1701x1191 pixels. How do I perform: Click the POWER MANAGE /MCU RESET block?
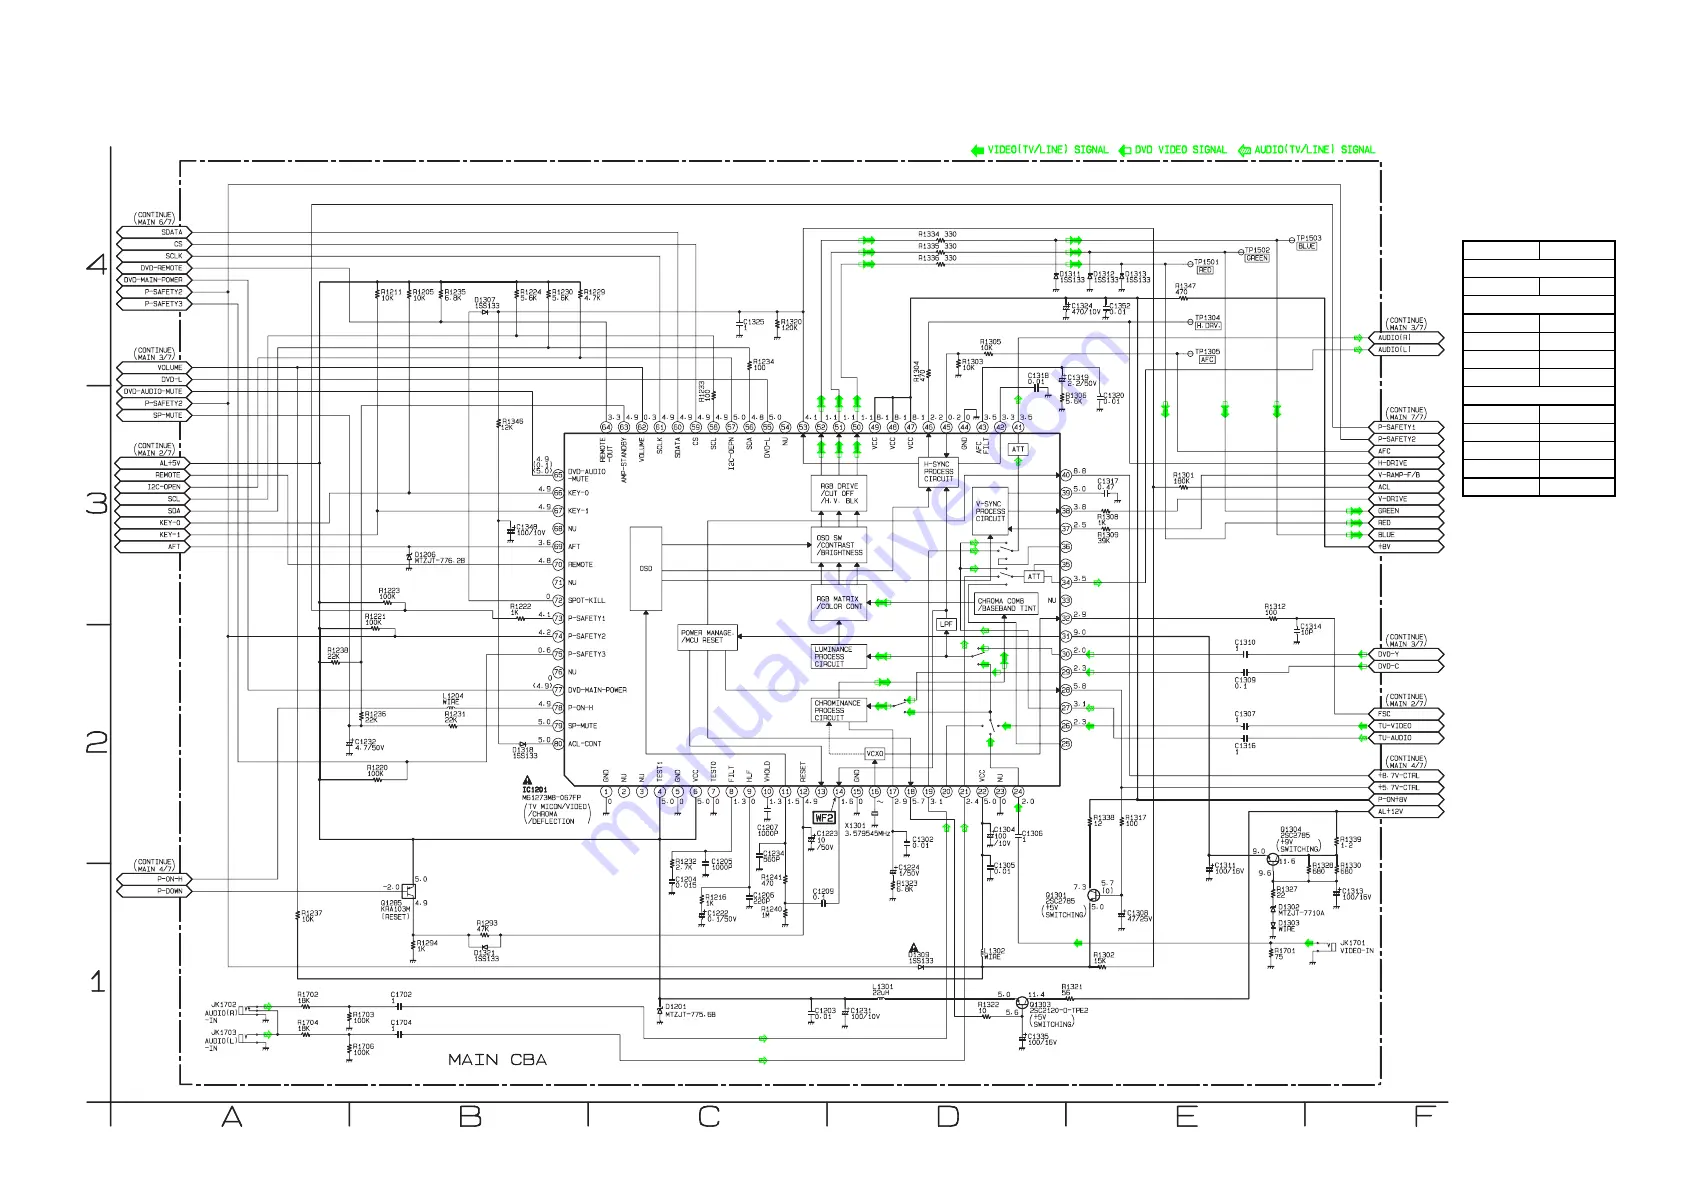click(x=707, y=637)
